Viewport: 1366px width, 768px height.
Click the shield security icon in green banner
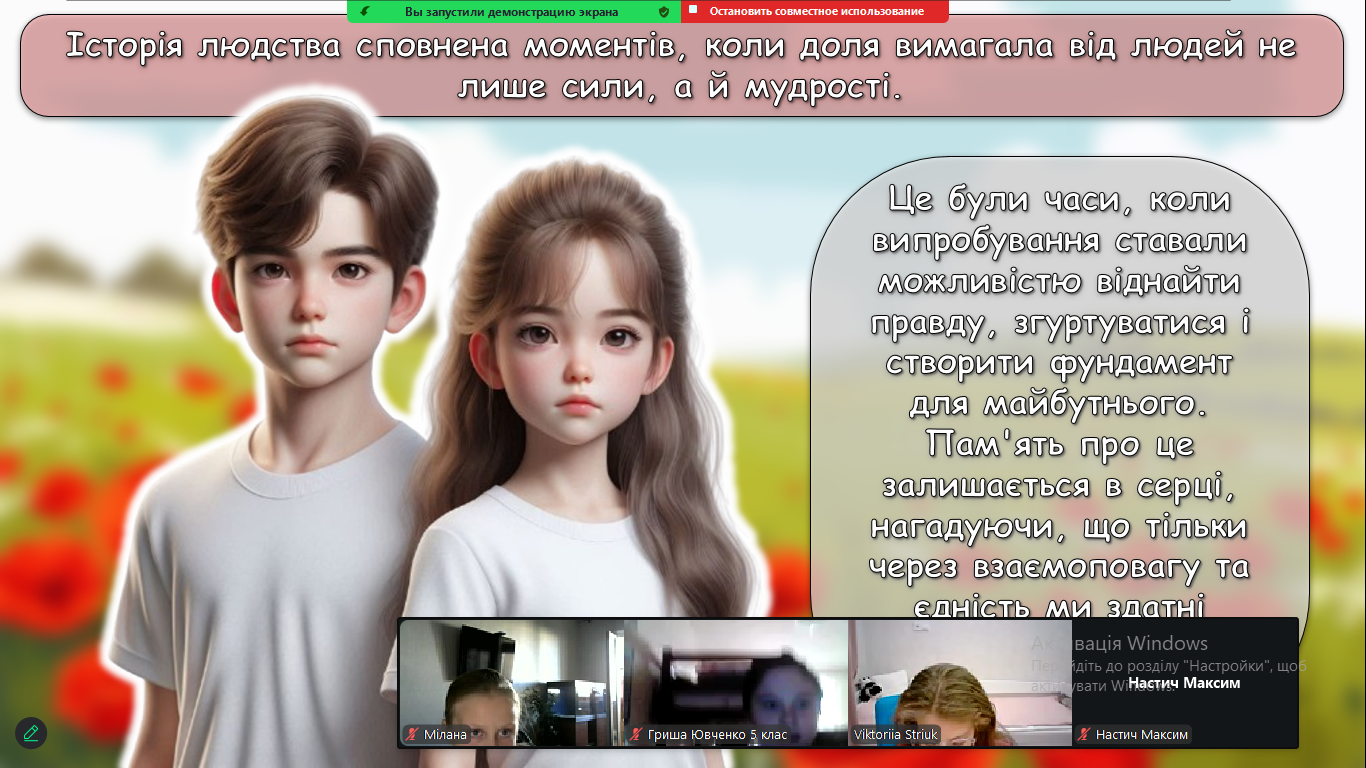pos(664,12)
